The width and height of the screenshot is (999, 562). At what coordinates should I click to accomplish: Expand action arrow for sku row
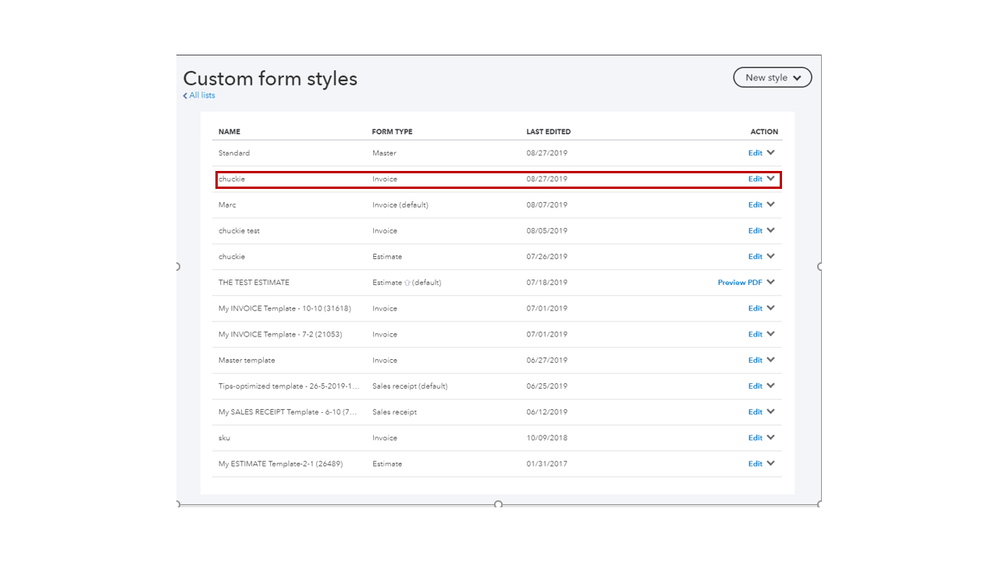pos(771,438)
